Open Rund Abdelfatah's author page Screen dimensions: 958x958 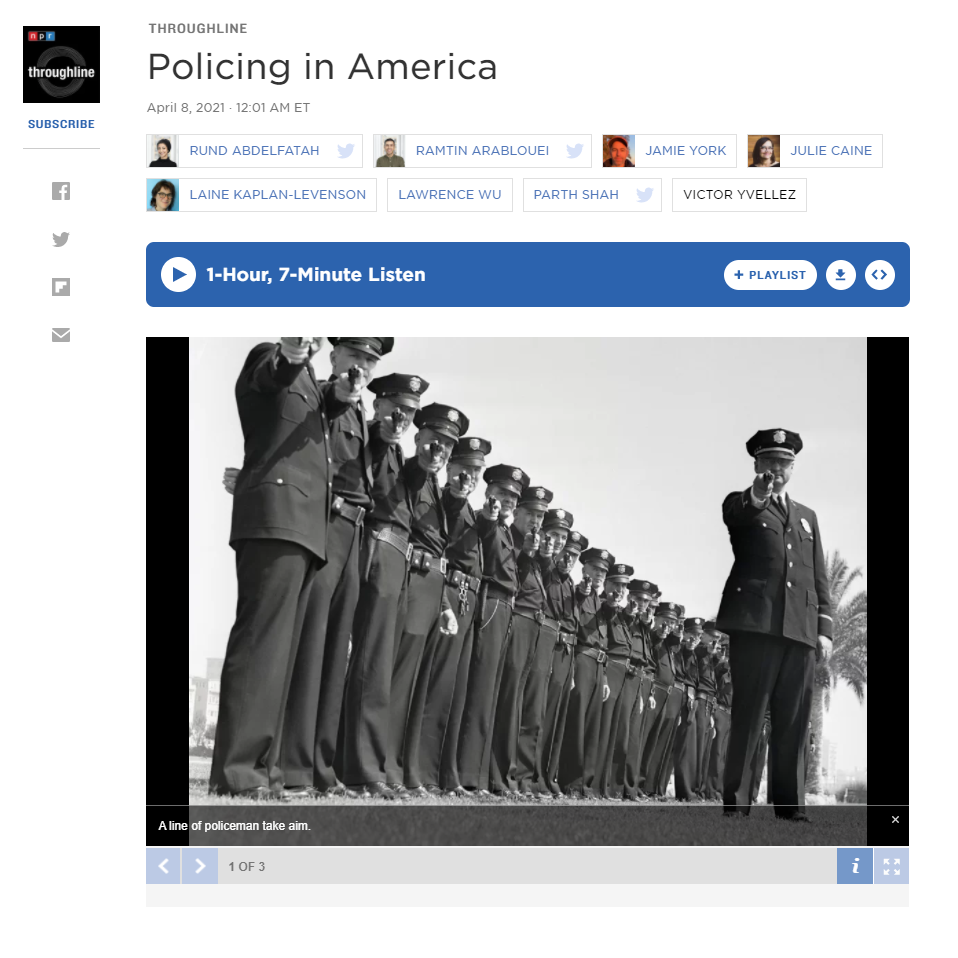pos(254,150)
